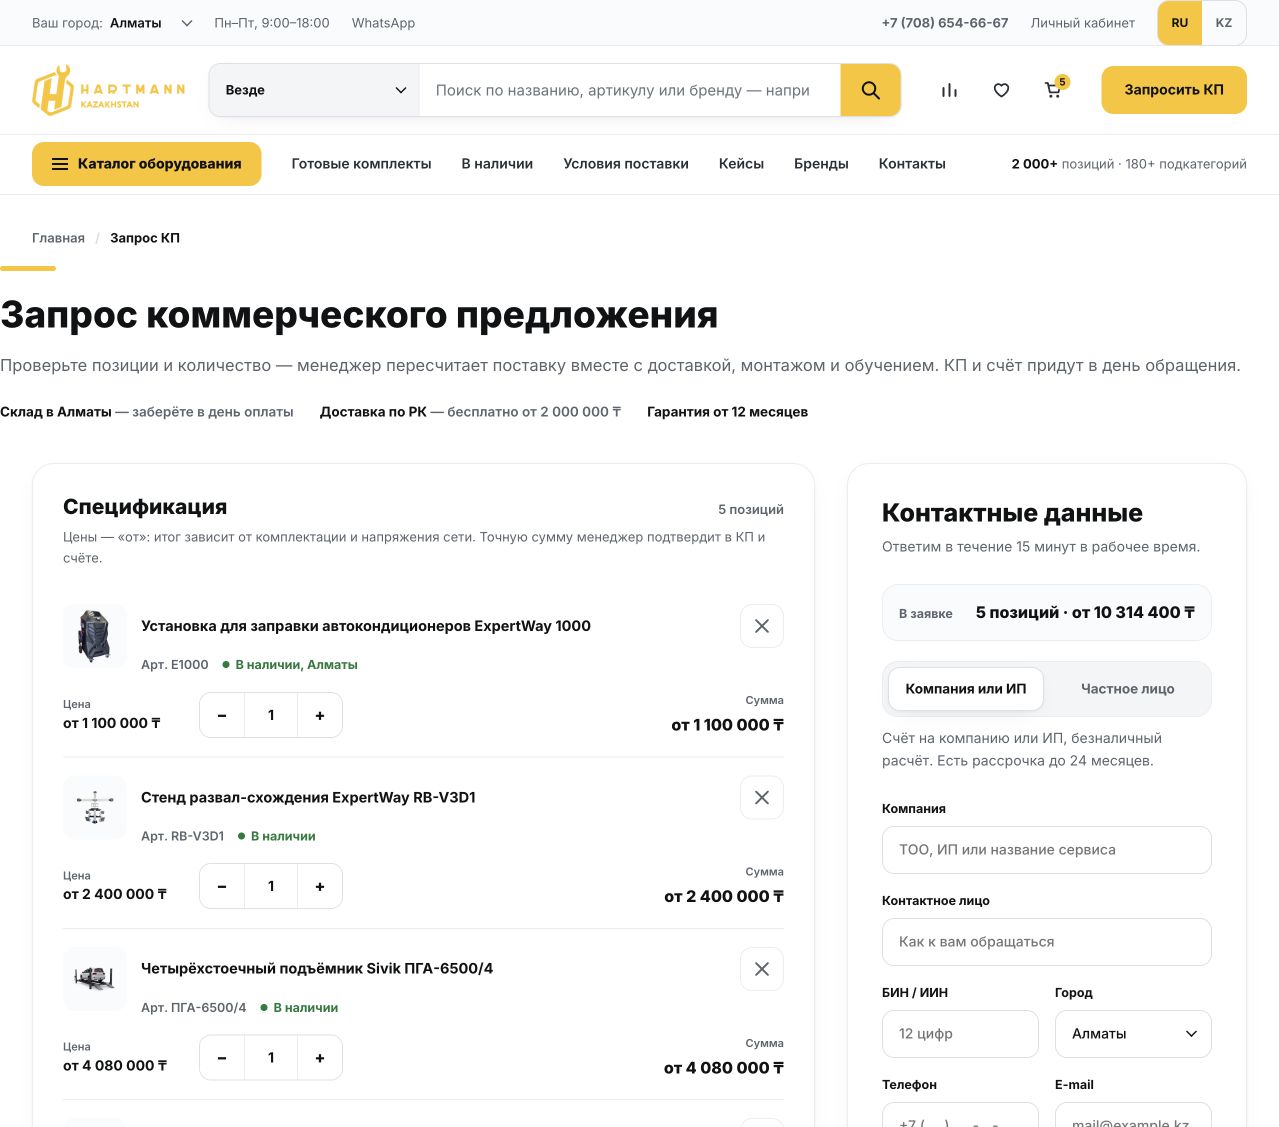Open Стенд развал-схождения ExpertWay RB-V3D1 link
This screenshot has width=1279, height=1127.
(x=308, y=797)
